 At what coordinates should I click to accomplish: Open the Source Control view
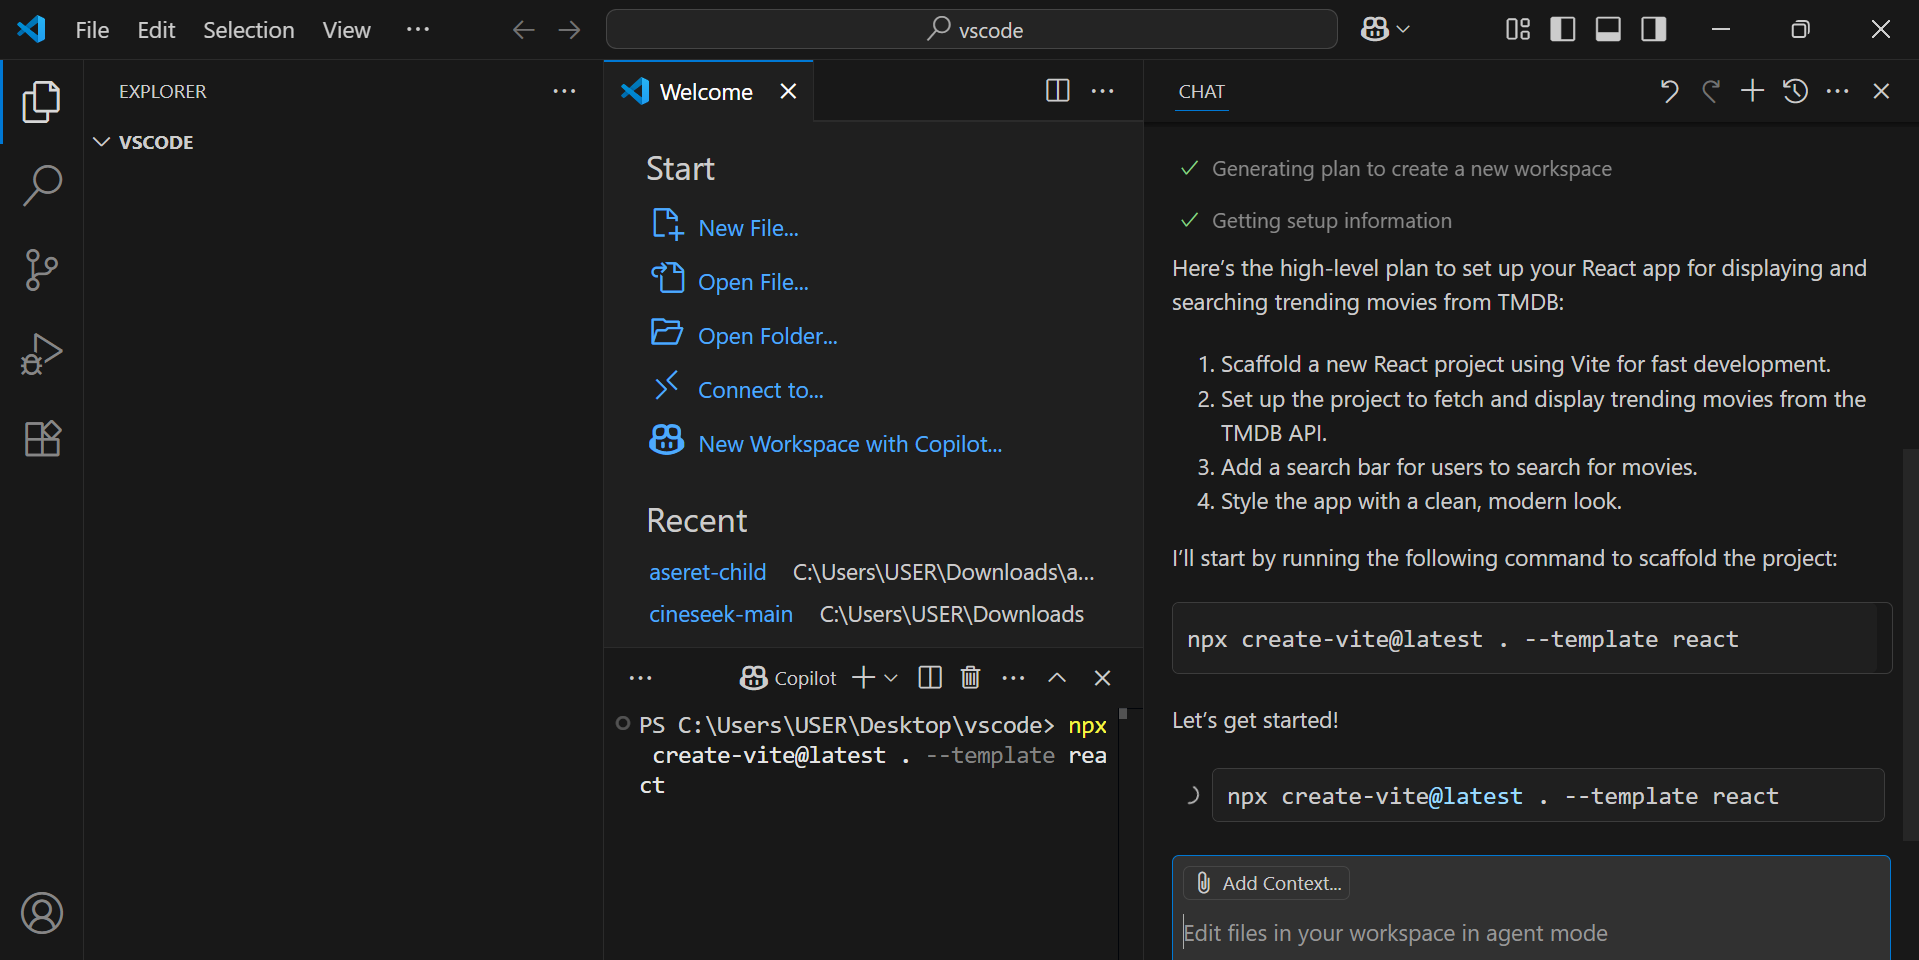(x=42, y=270)
